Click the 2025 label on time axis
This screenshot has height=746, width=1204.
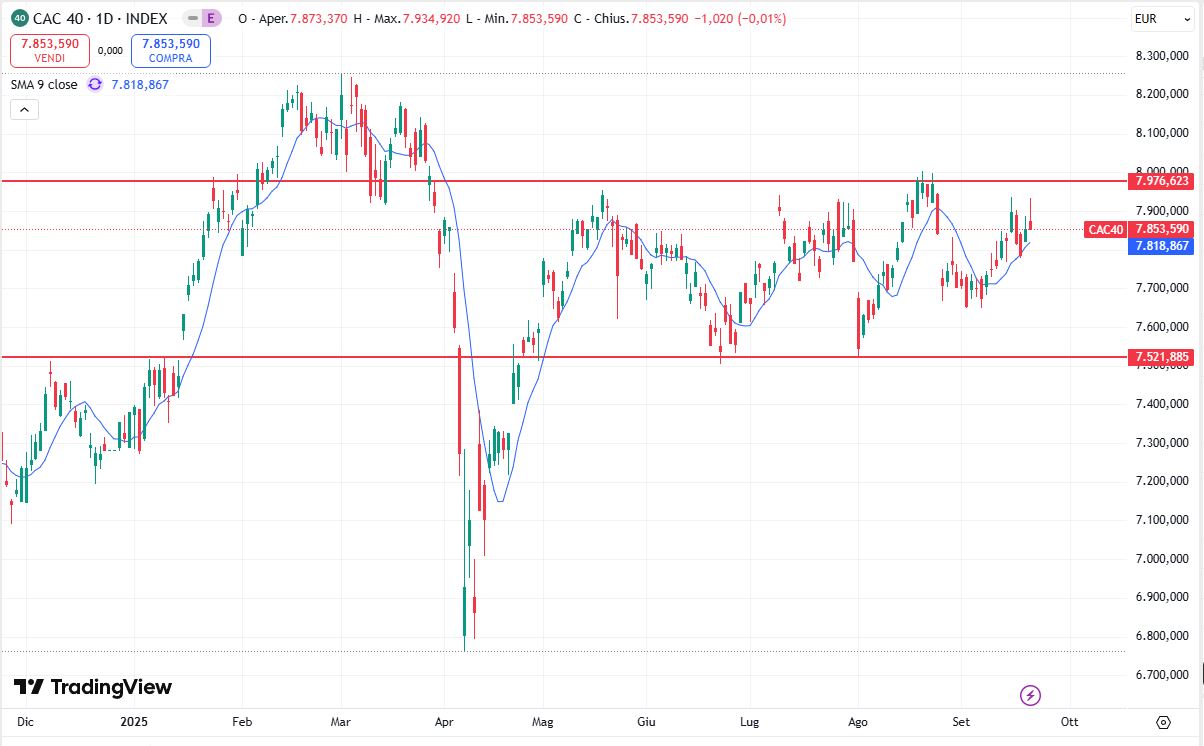(134, 721)
